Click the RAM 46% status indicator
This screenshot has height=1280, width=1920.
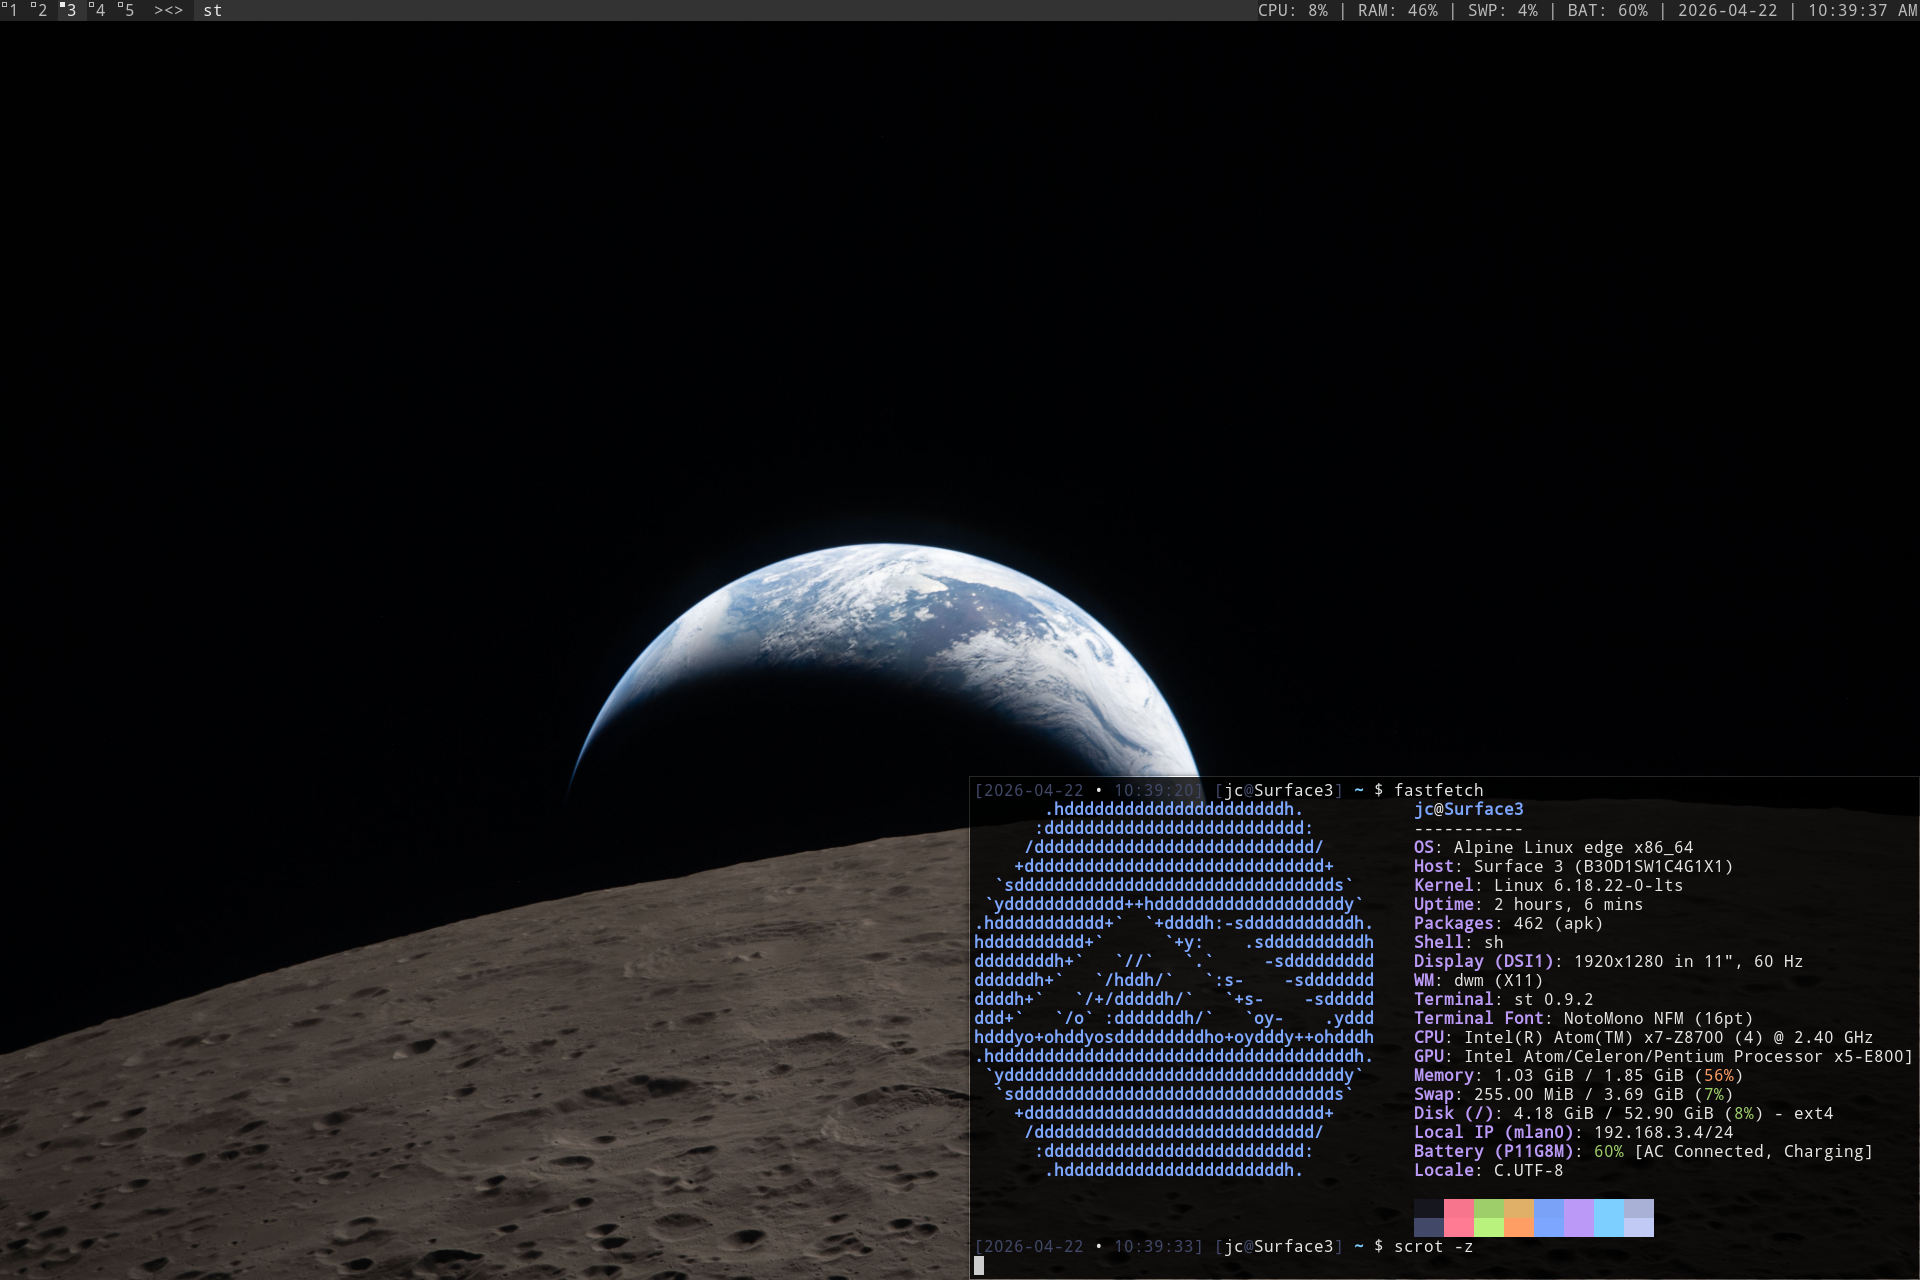tap(1397, 10)
